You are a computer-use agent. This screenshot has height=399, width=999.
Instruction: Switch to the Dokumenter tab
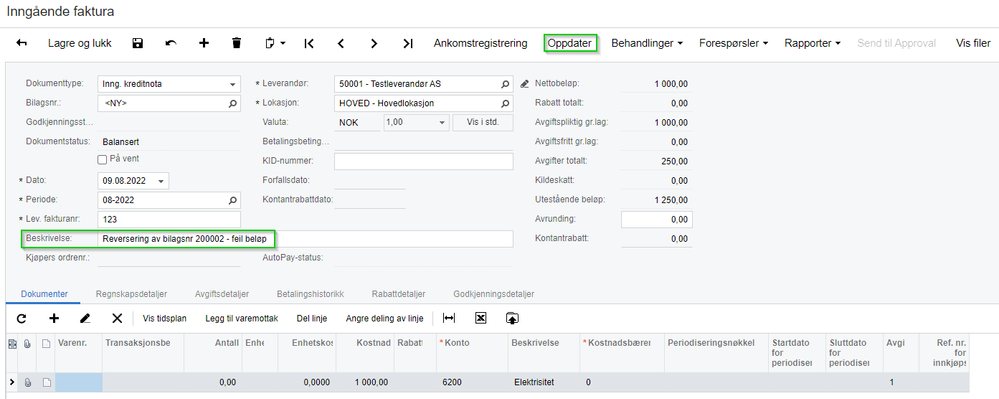(x=45, y=294)
